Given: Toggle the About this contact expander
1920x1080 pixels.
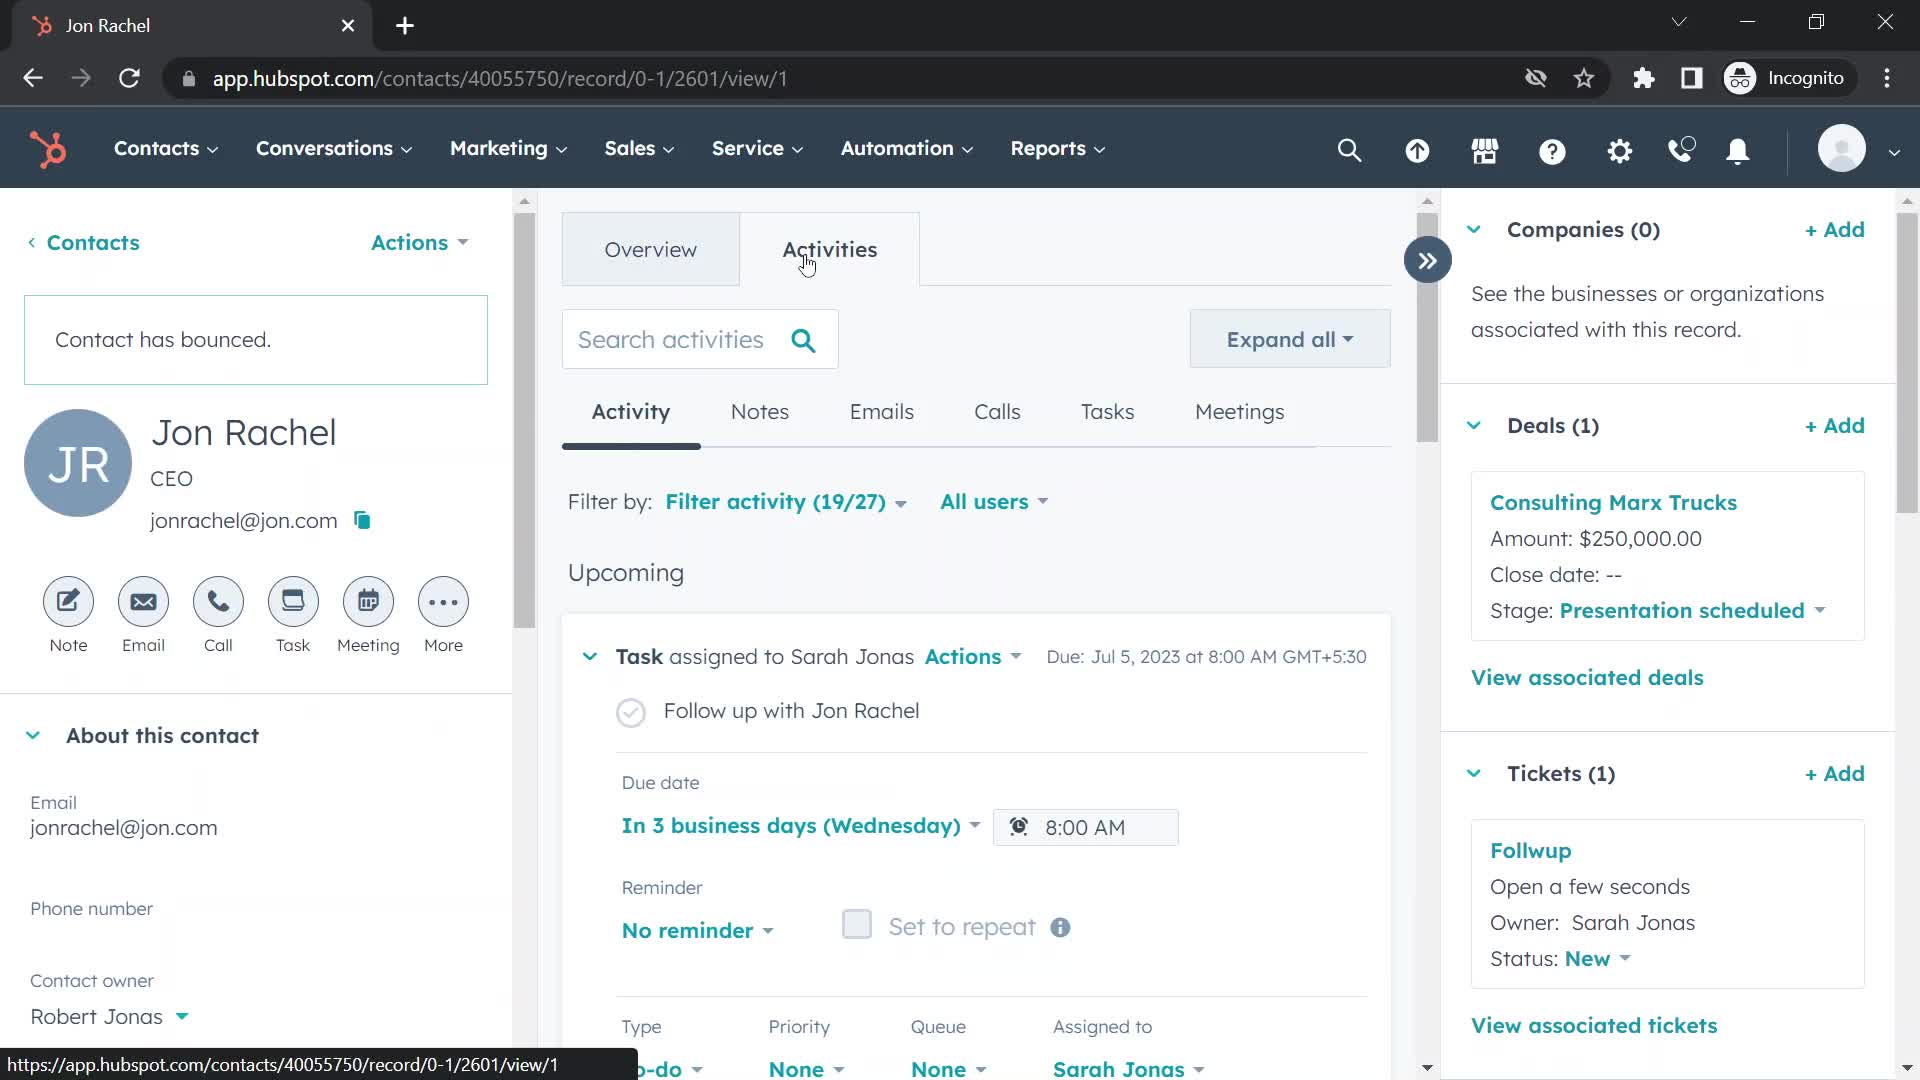Looking at the screenshot, I should (33, 736).
